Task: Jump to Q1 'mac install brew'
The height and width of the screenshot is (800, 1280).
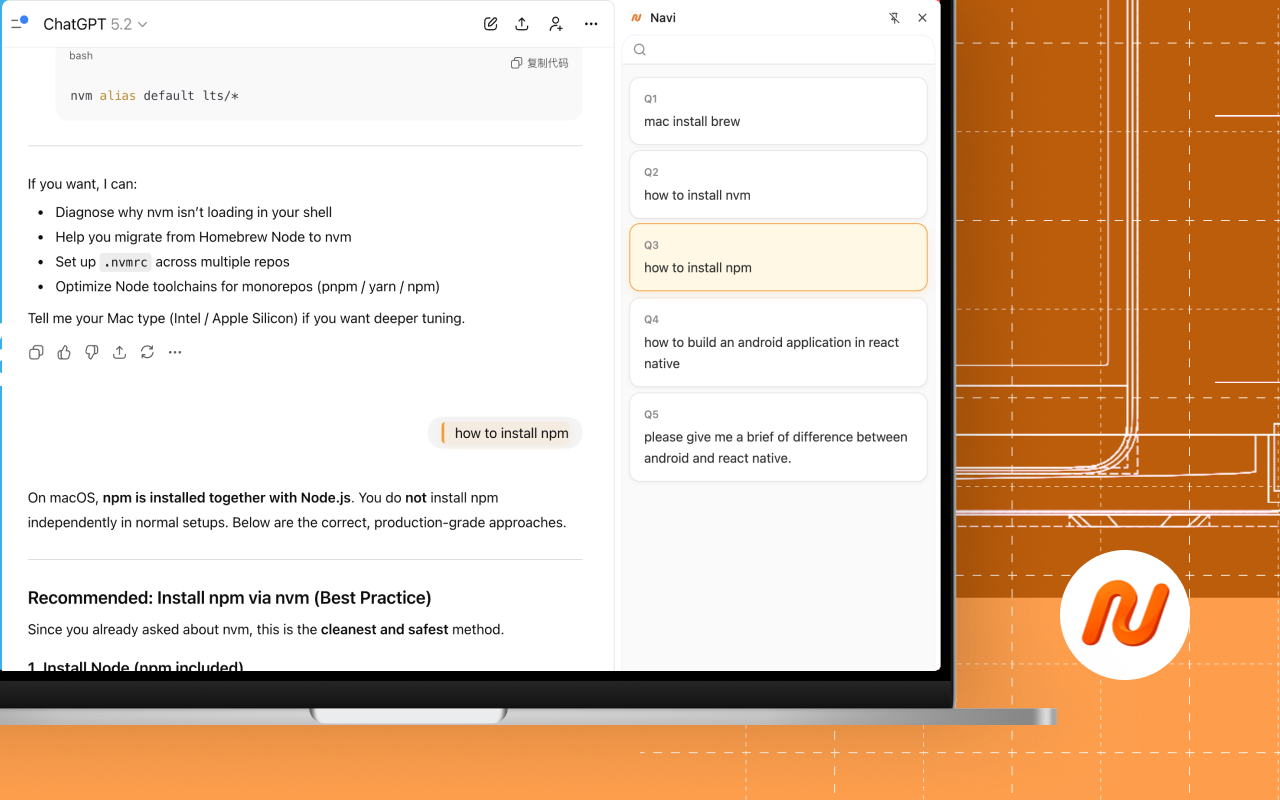Action: click(x=778, y=111)
